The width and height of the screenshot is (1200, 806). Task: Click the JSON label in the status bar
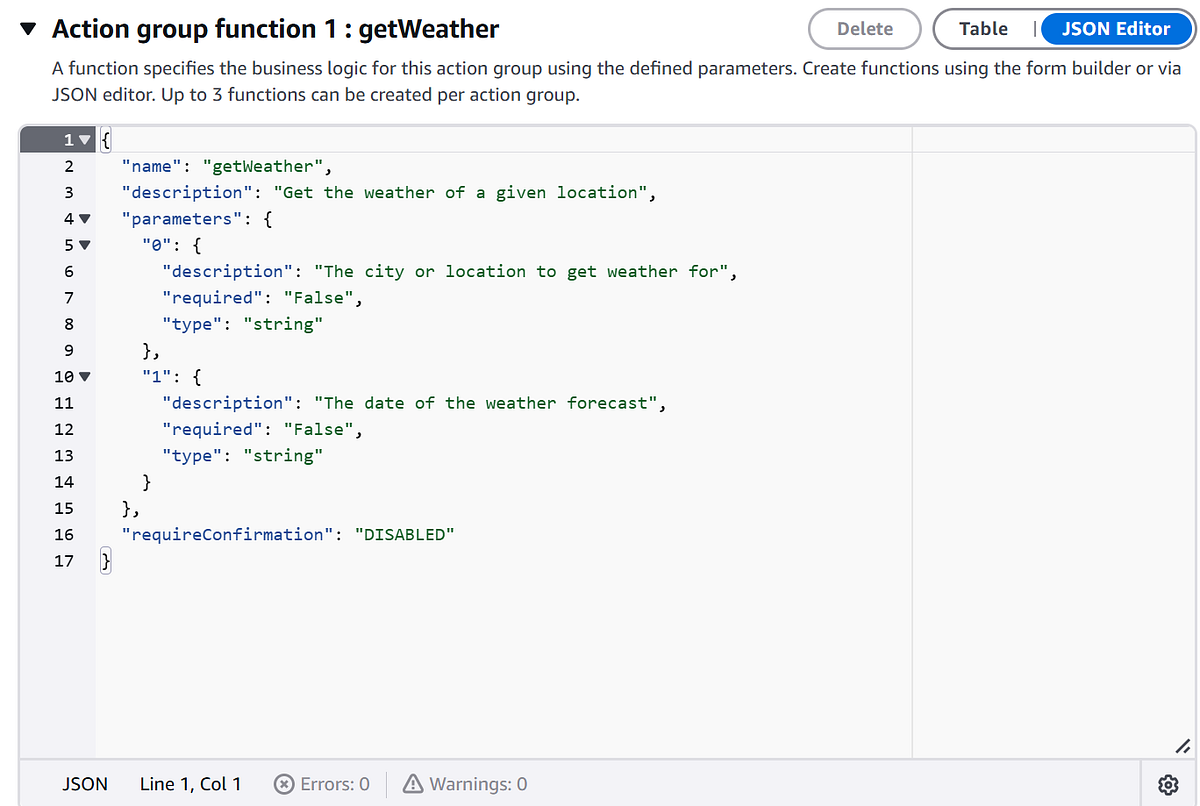click(85, 784)
